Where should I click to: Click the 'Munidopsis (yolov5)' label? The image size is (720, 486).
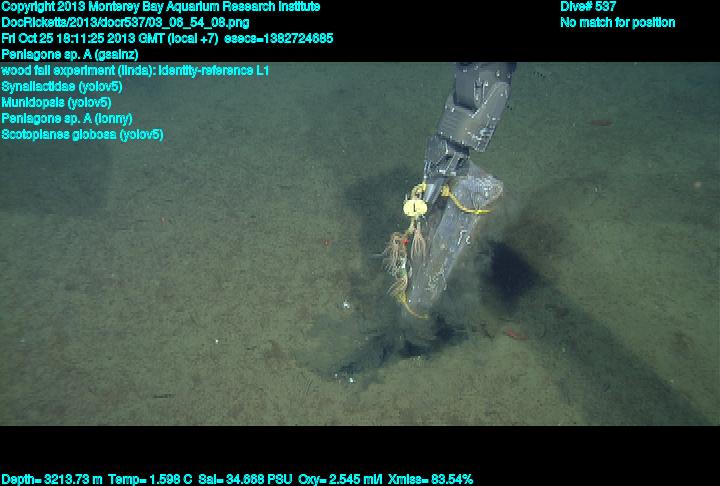(56, 102)
